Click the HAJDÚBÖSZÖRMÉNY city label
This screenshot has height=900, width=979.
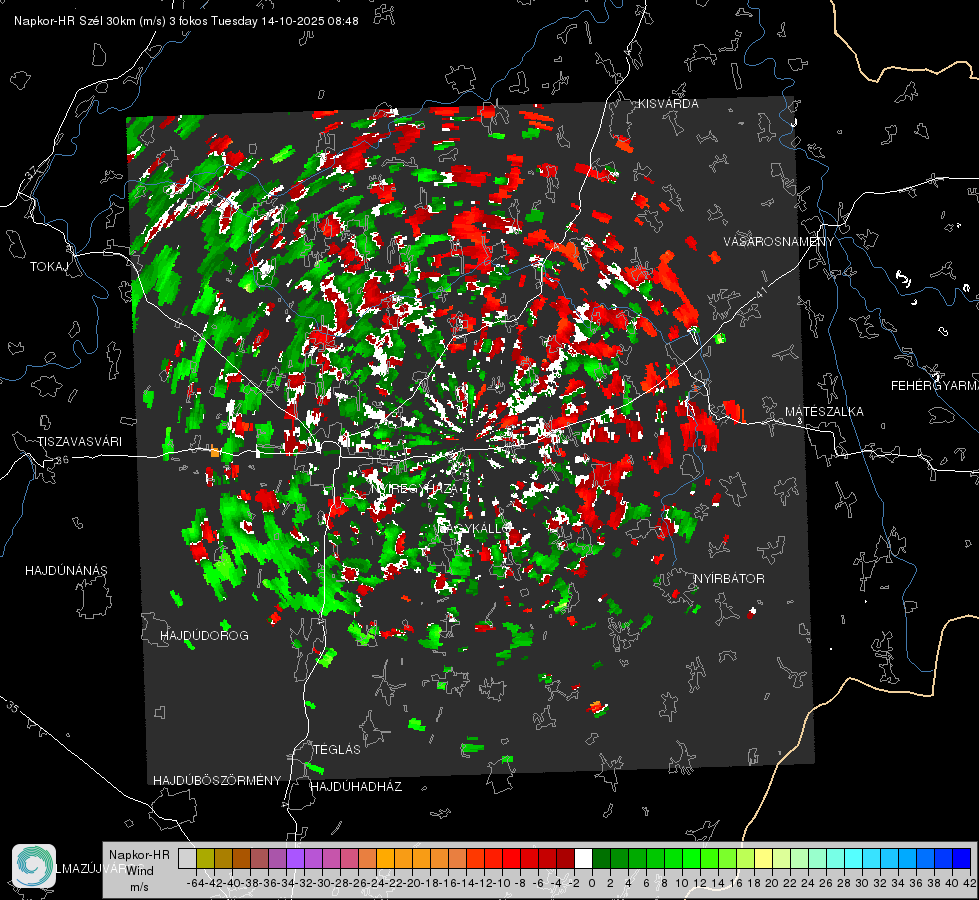click(217, 780)
